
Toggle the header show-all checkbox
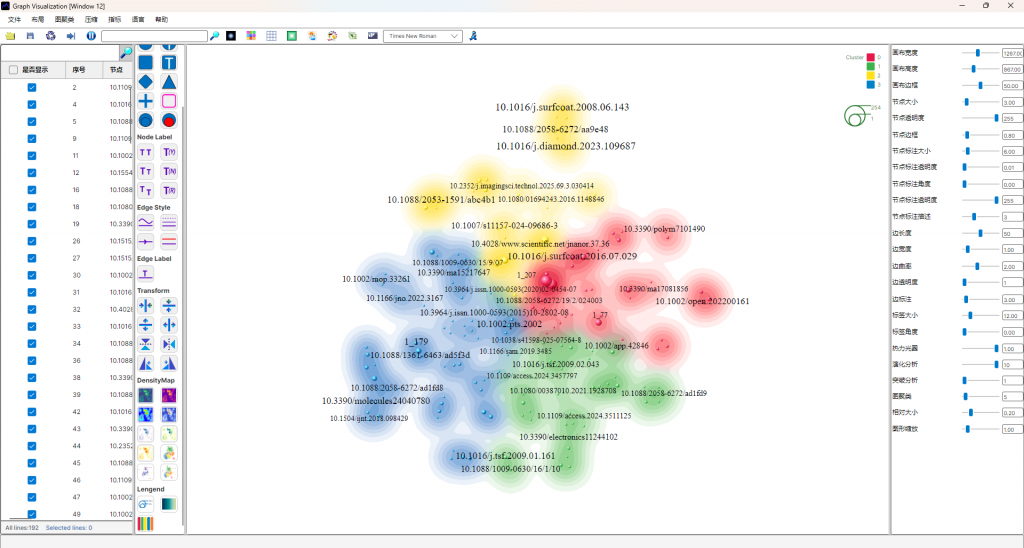tap(13, 70)
